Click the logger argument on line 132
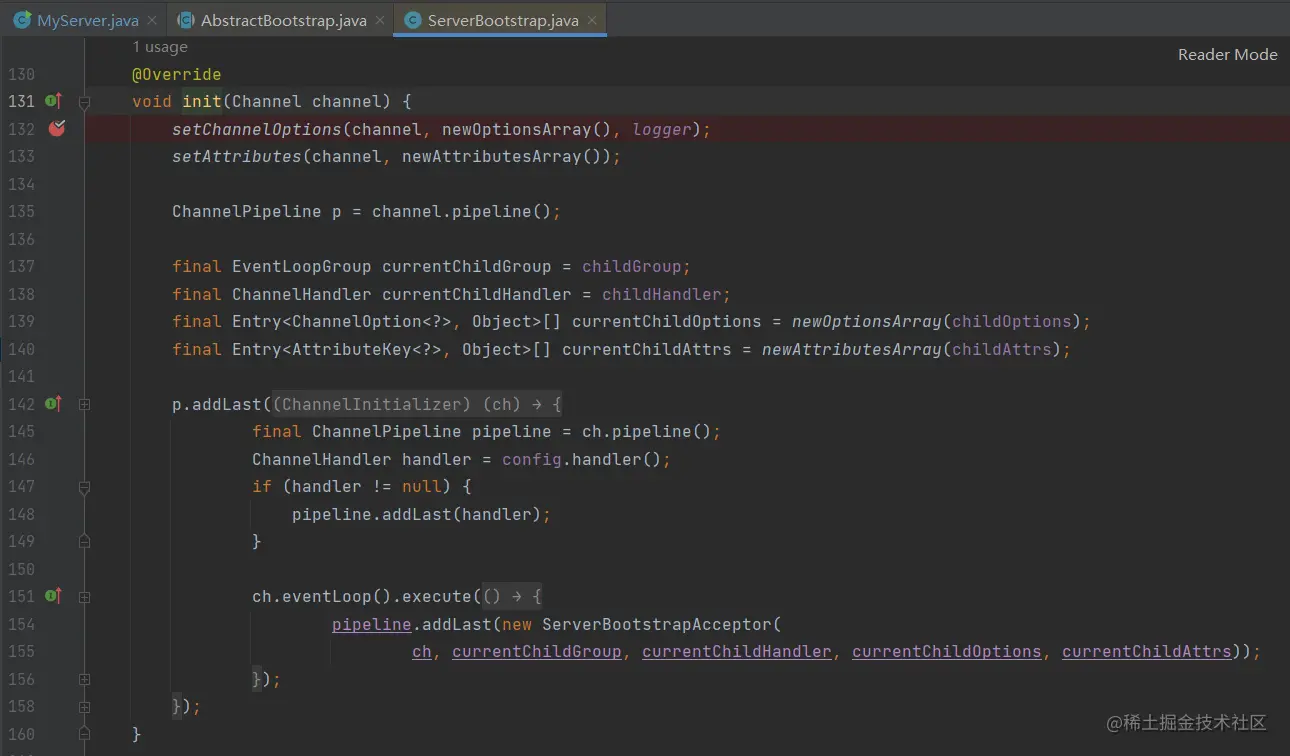 (x=662, y=129)
